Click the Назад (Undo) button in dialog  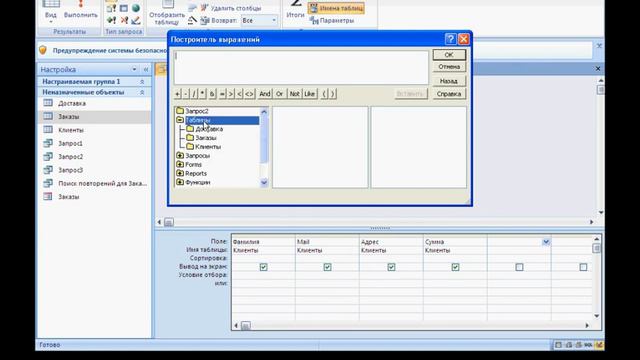pos(449,81)
